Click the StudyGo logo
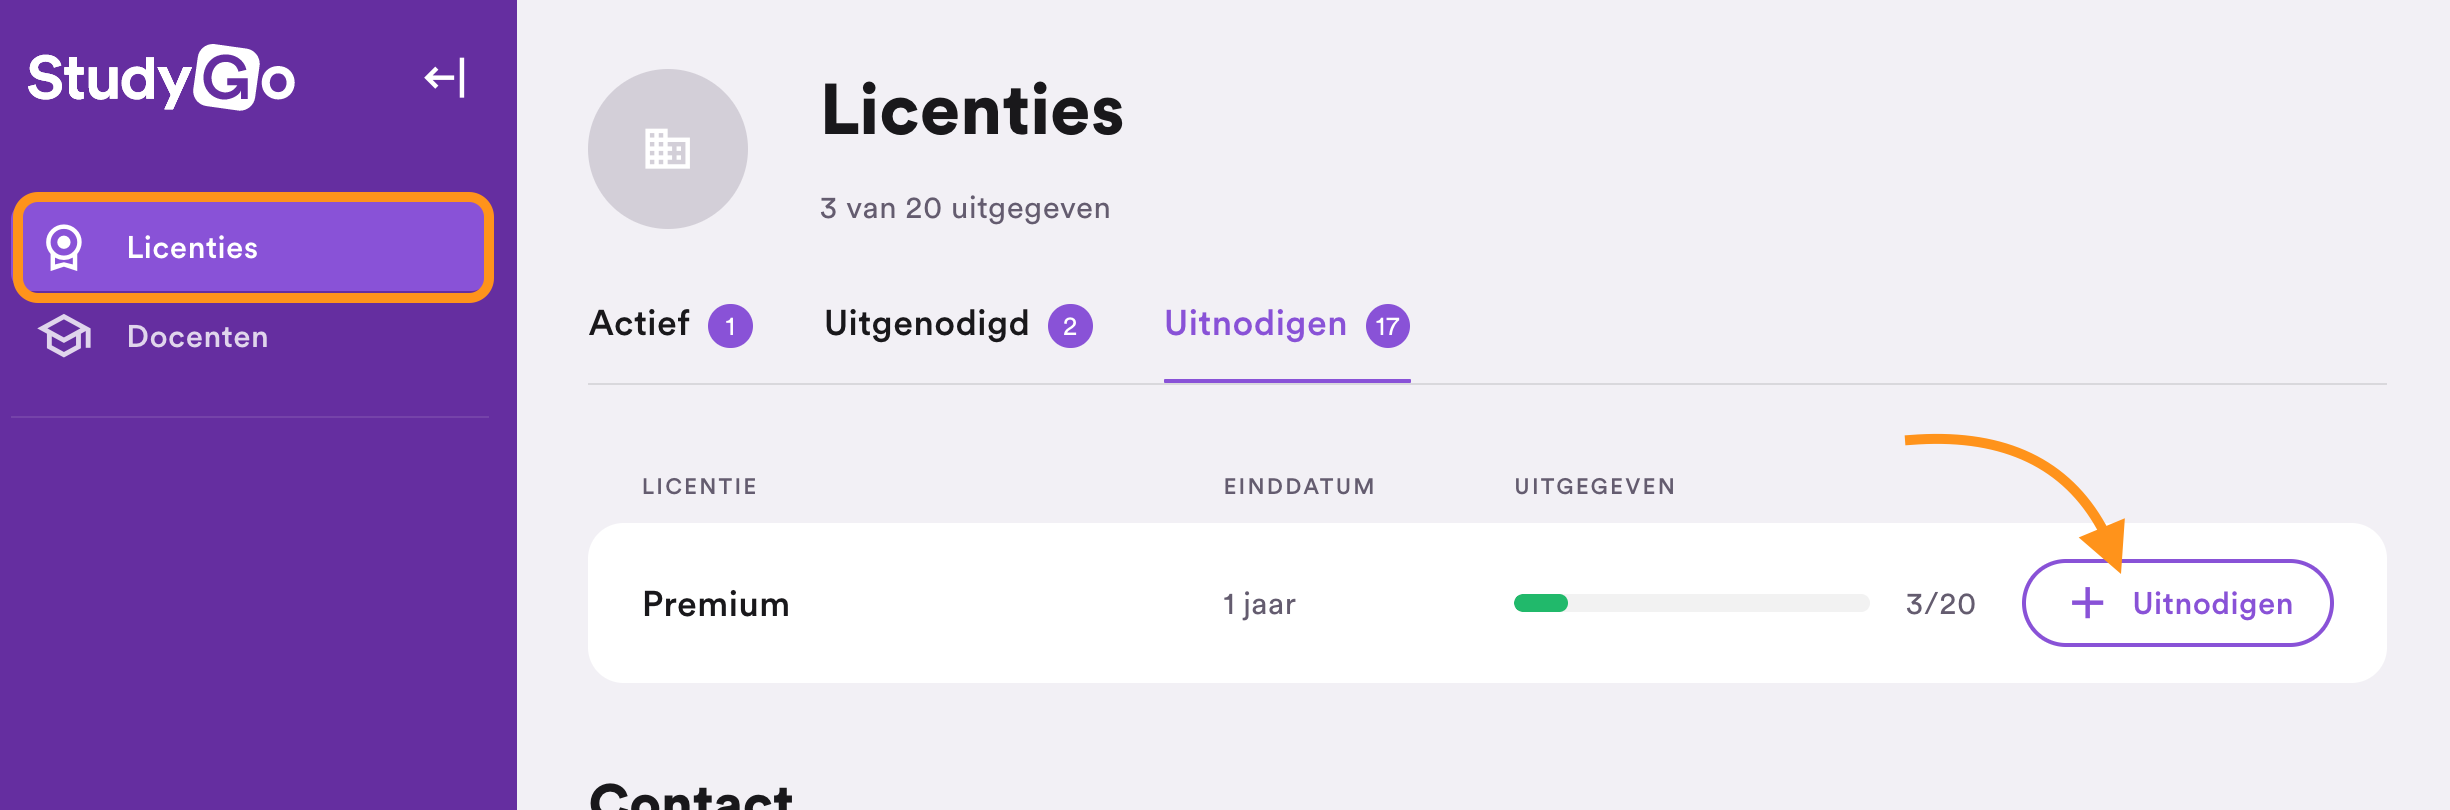2450x810 pixels. pos(161,78)
